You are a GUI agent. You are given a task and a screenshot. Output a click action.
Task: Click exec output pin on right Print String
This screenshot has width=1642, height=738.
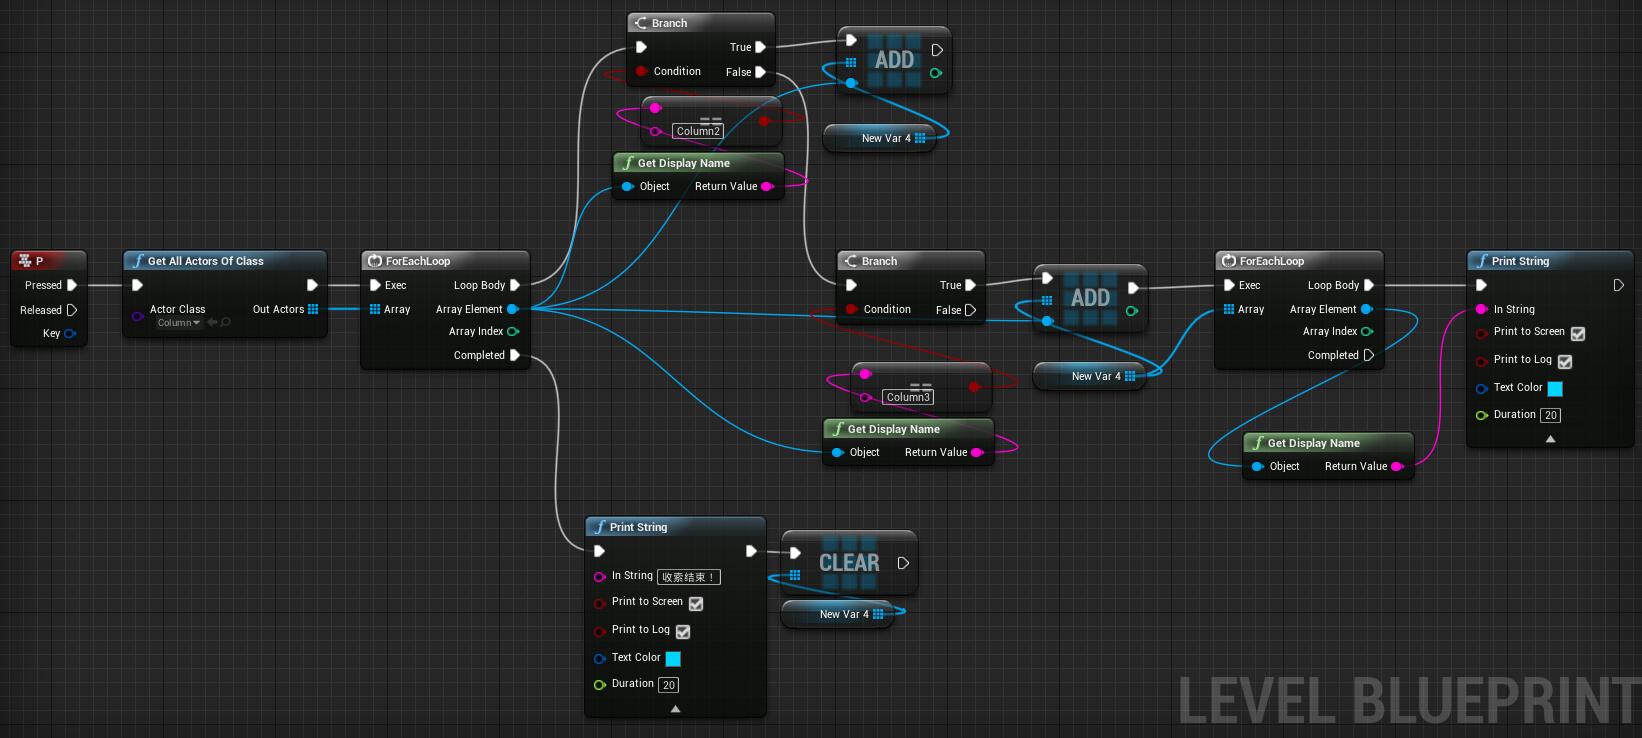[x=1619, y=285]
